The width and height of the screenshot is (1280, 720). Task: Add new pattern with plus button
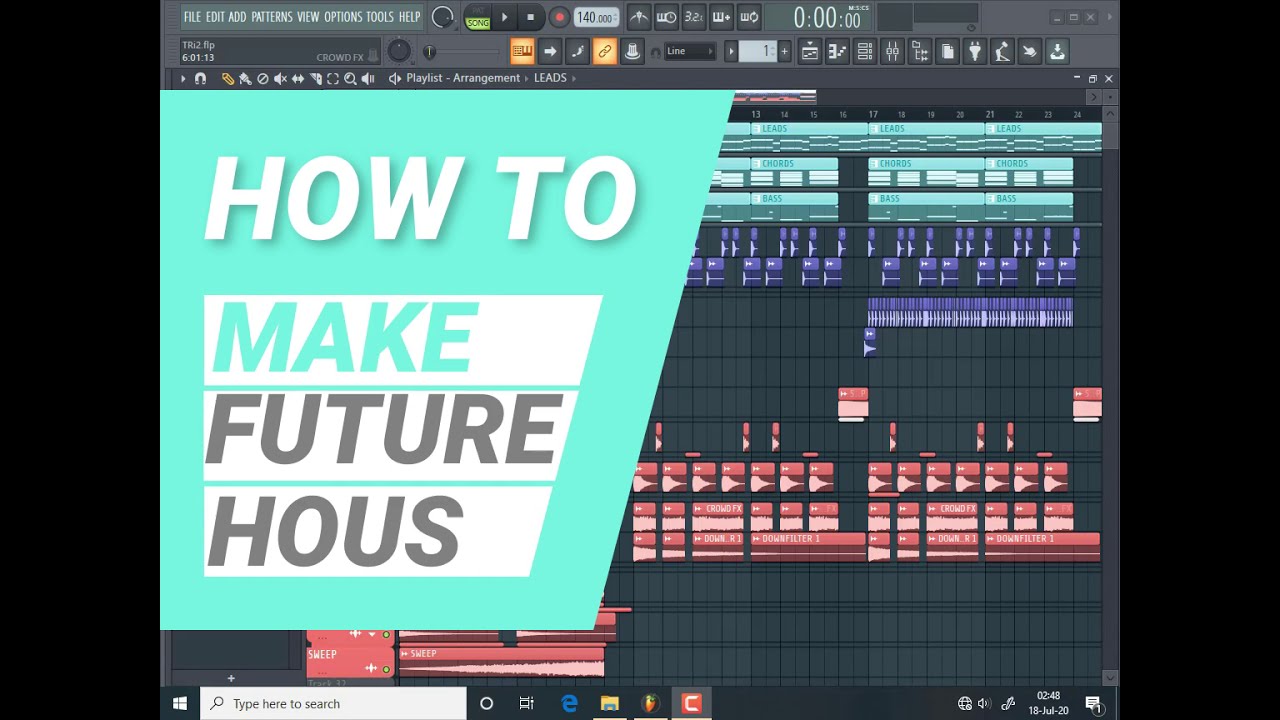coord(784,51)
